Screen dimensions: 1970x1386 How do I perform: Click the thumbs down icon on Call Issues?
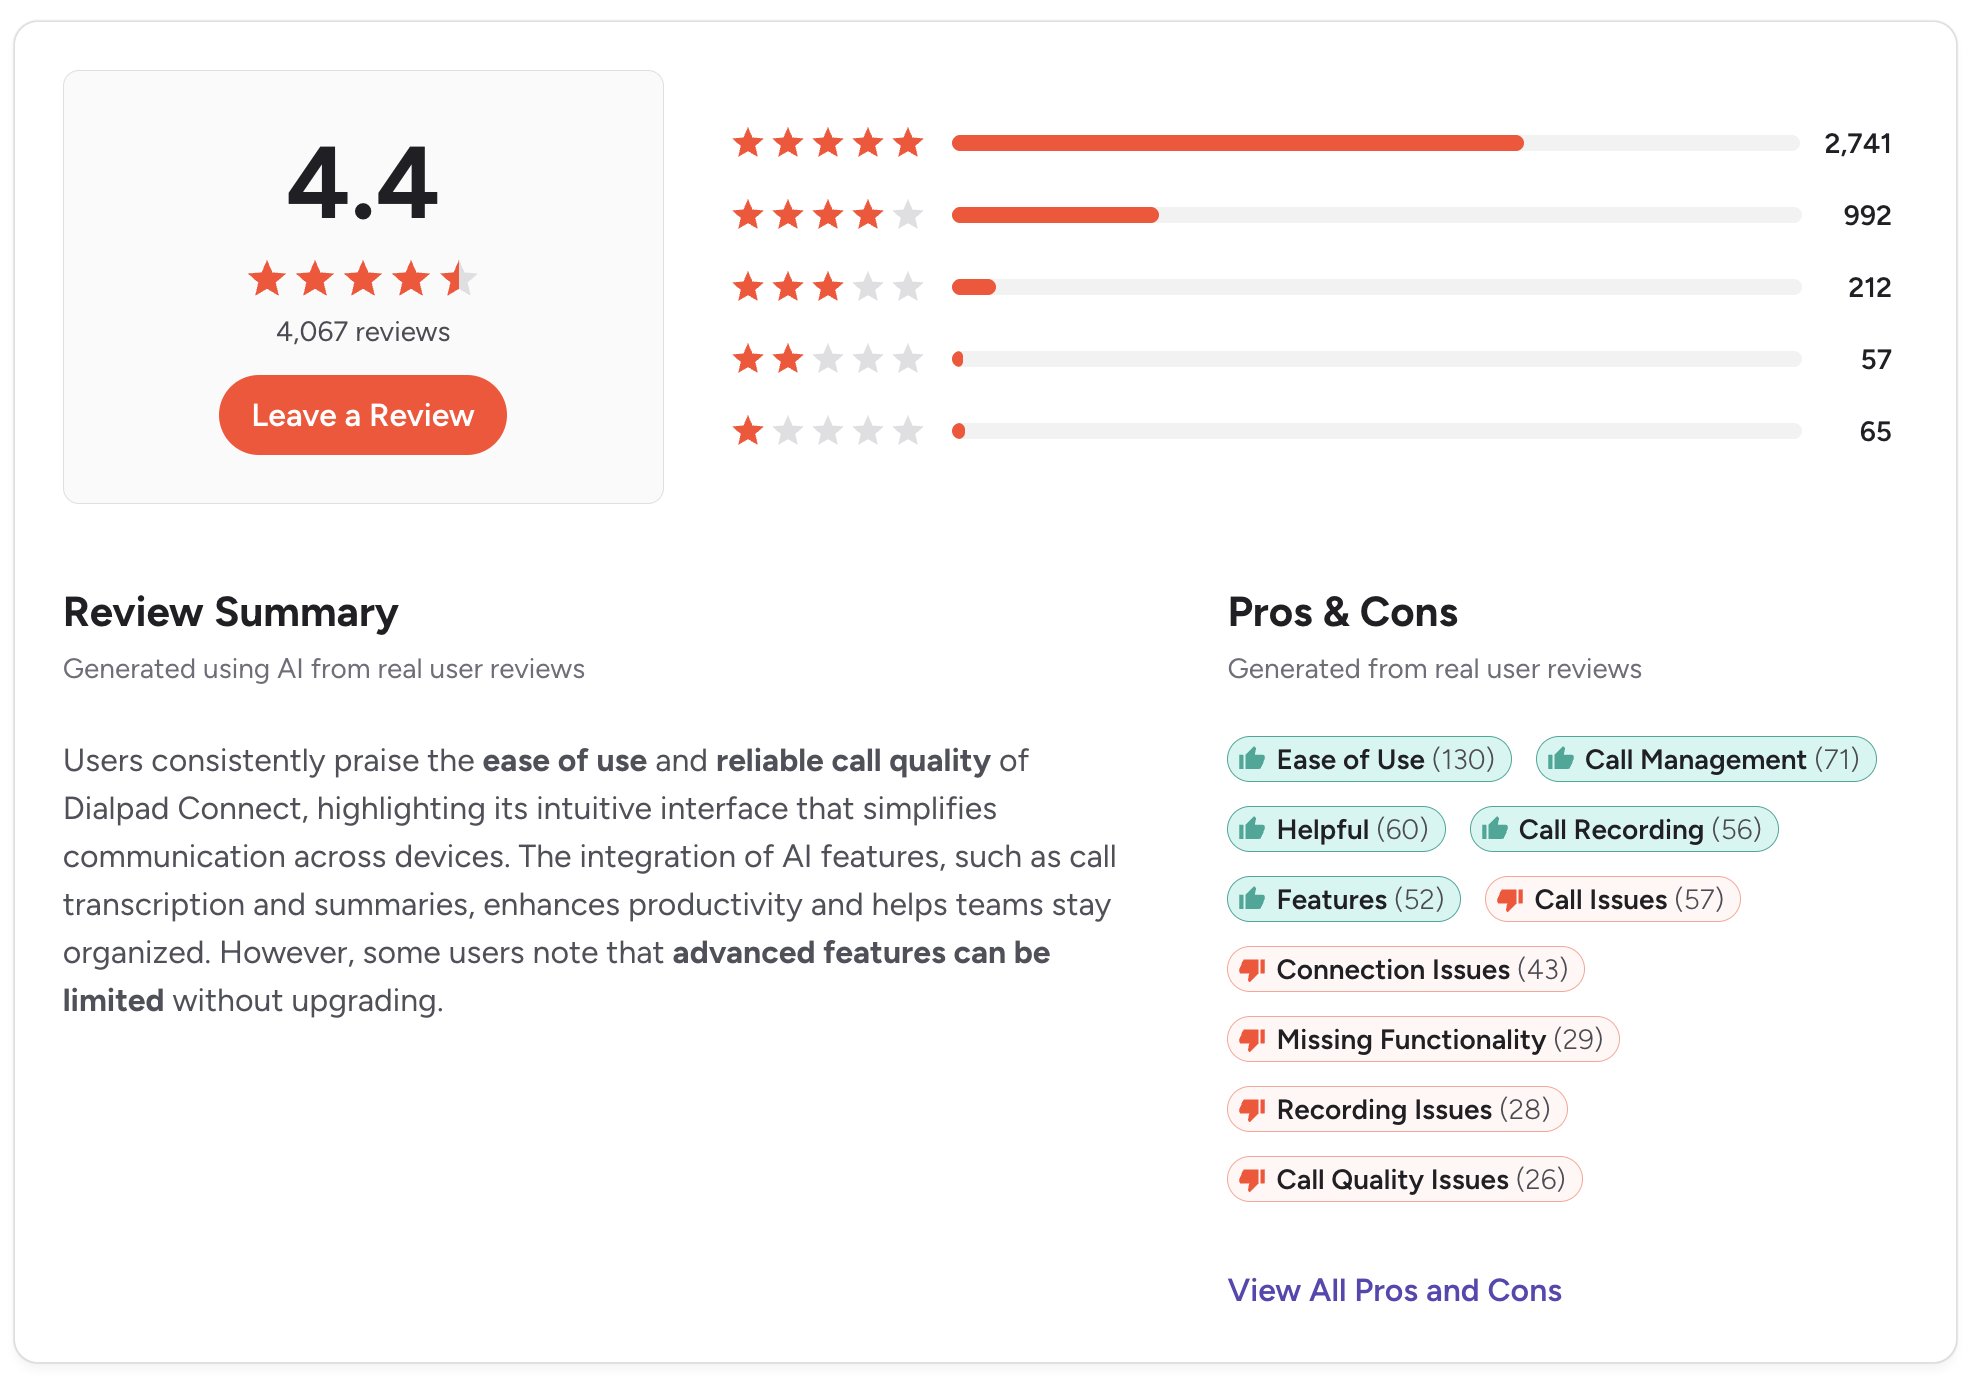[x=1510, y=899]
